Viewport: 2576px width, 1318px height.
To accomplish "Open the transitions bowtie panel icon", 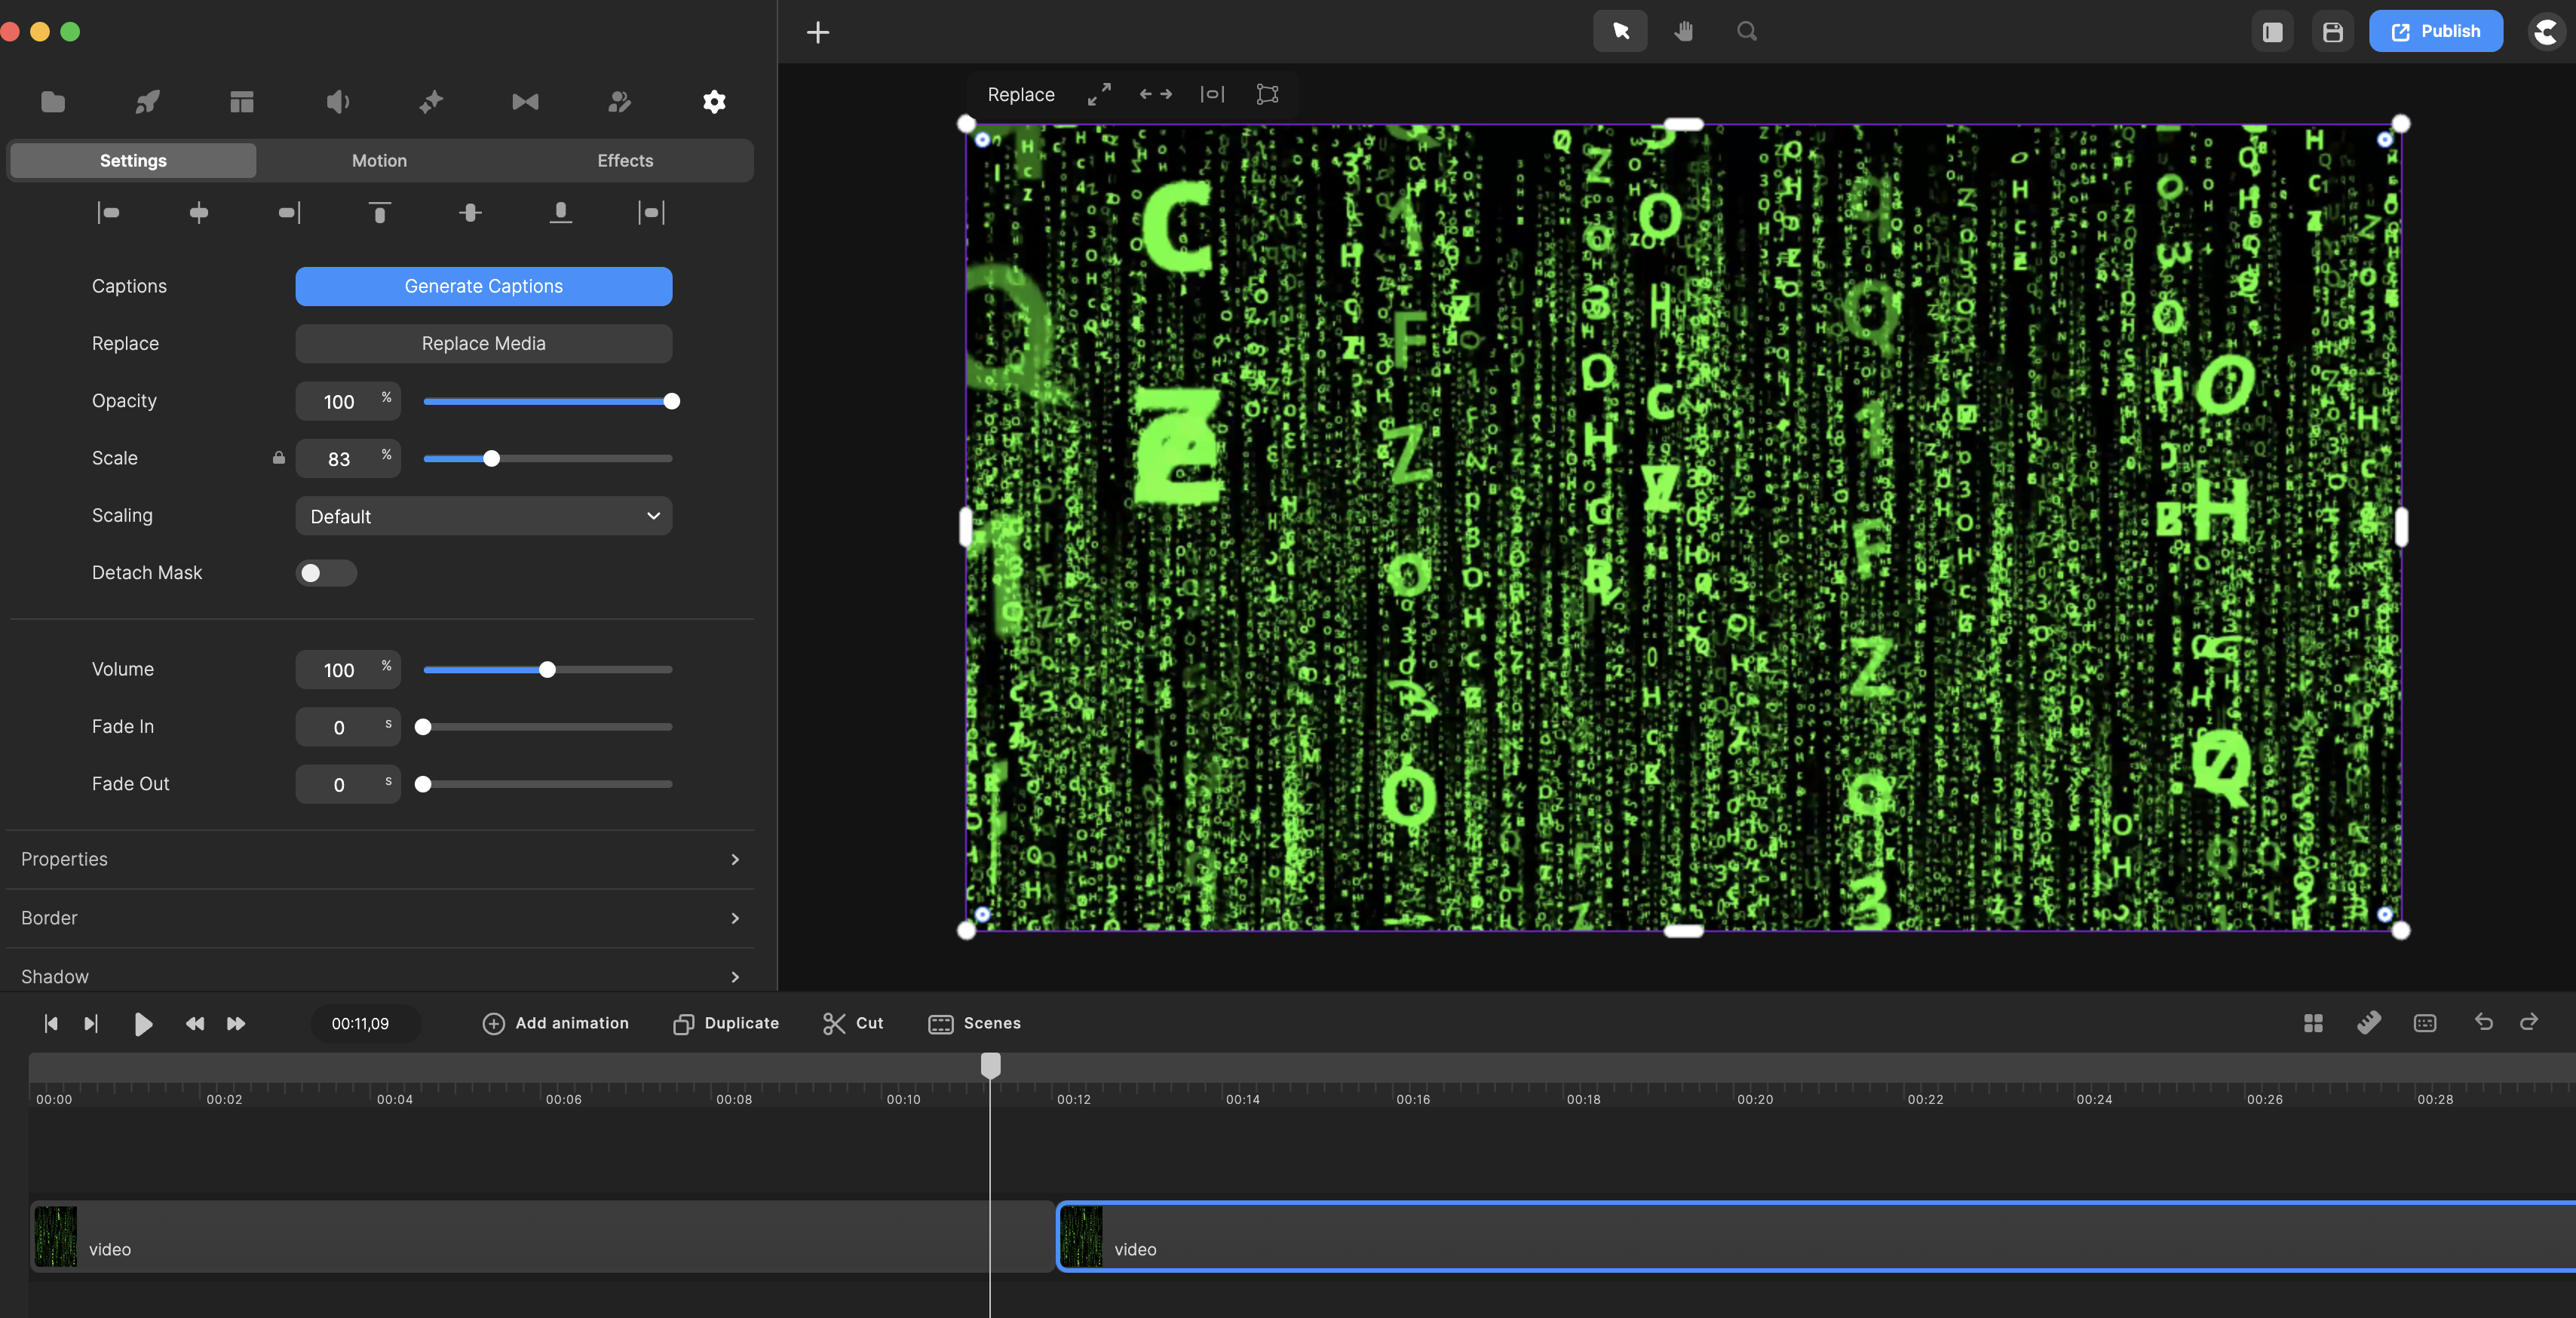I will (526, 101).
